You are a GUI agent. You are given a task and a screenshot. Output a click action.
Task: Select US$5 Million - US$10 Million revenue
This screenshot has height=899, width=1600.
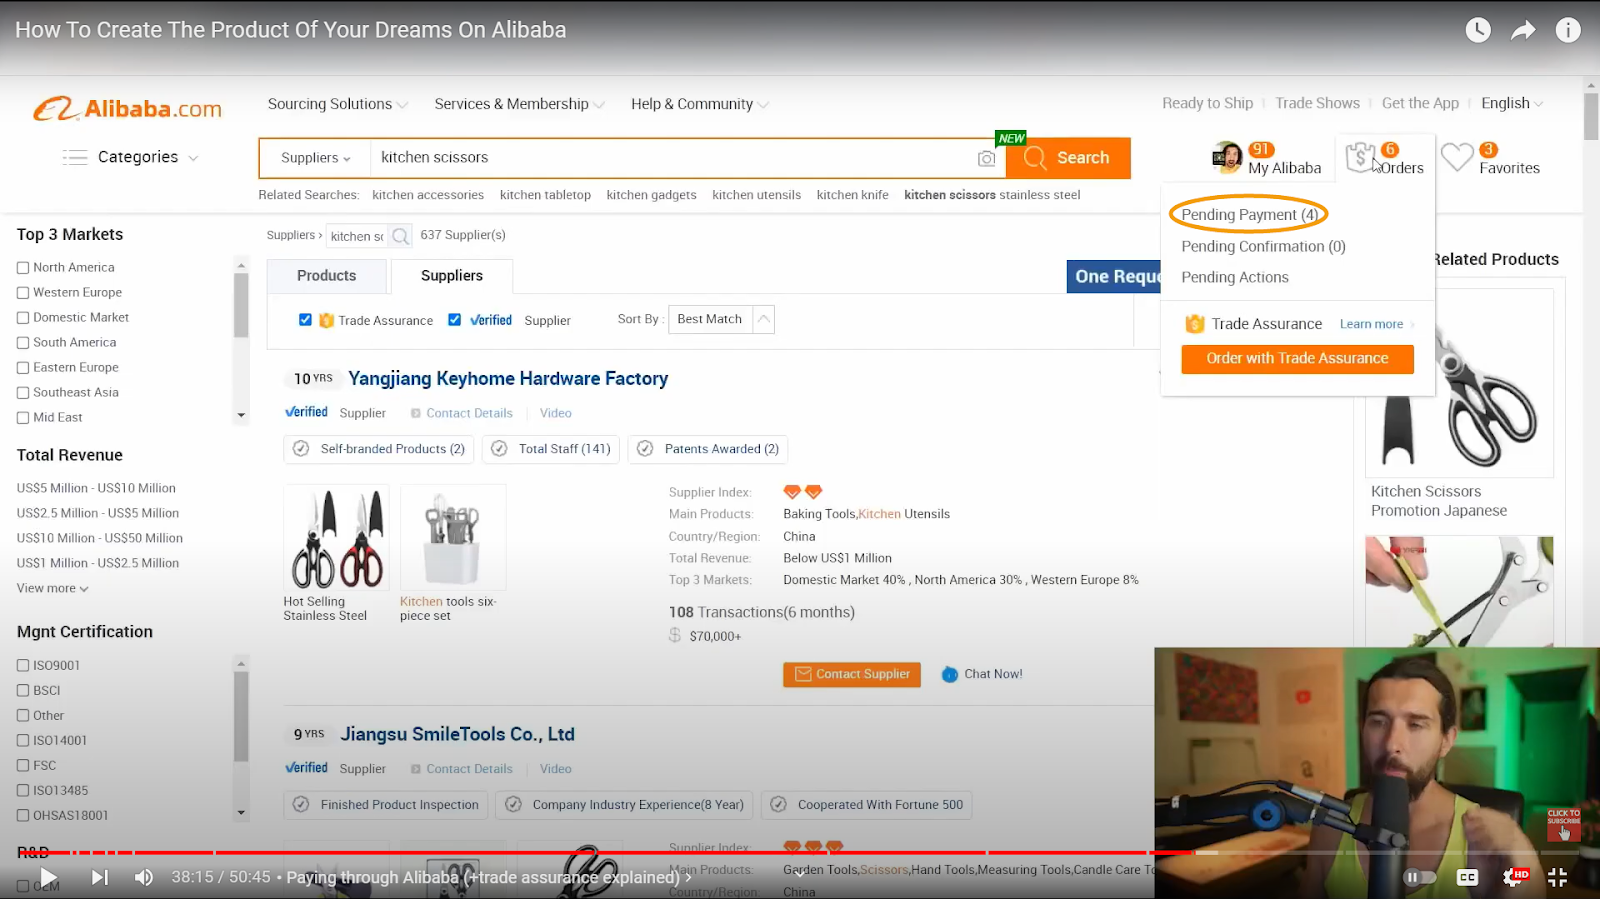tap(96, 488)
